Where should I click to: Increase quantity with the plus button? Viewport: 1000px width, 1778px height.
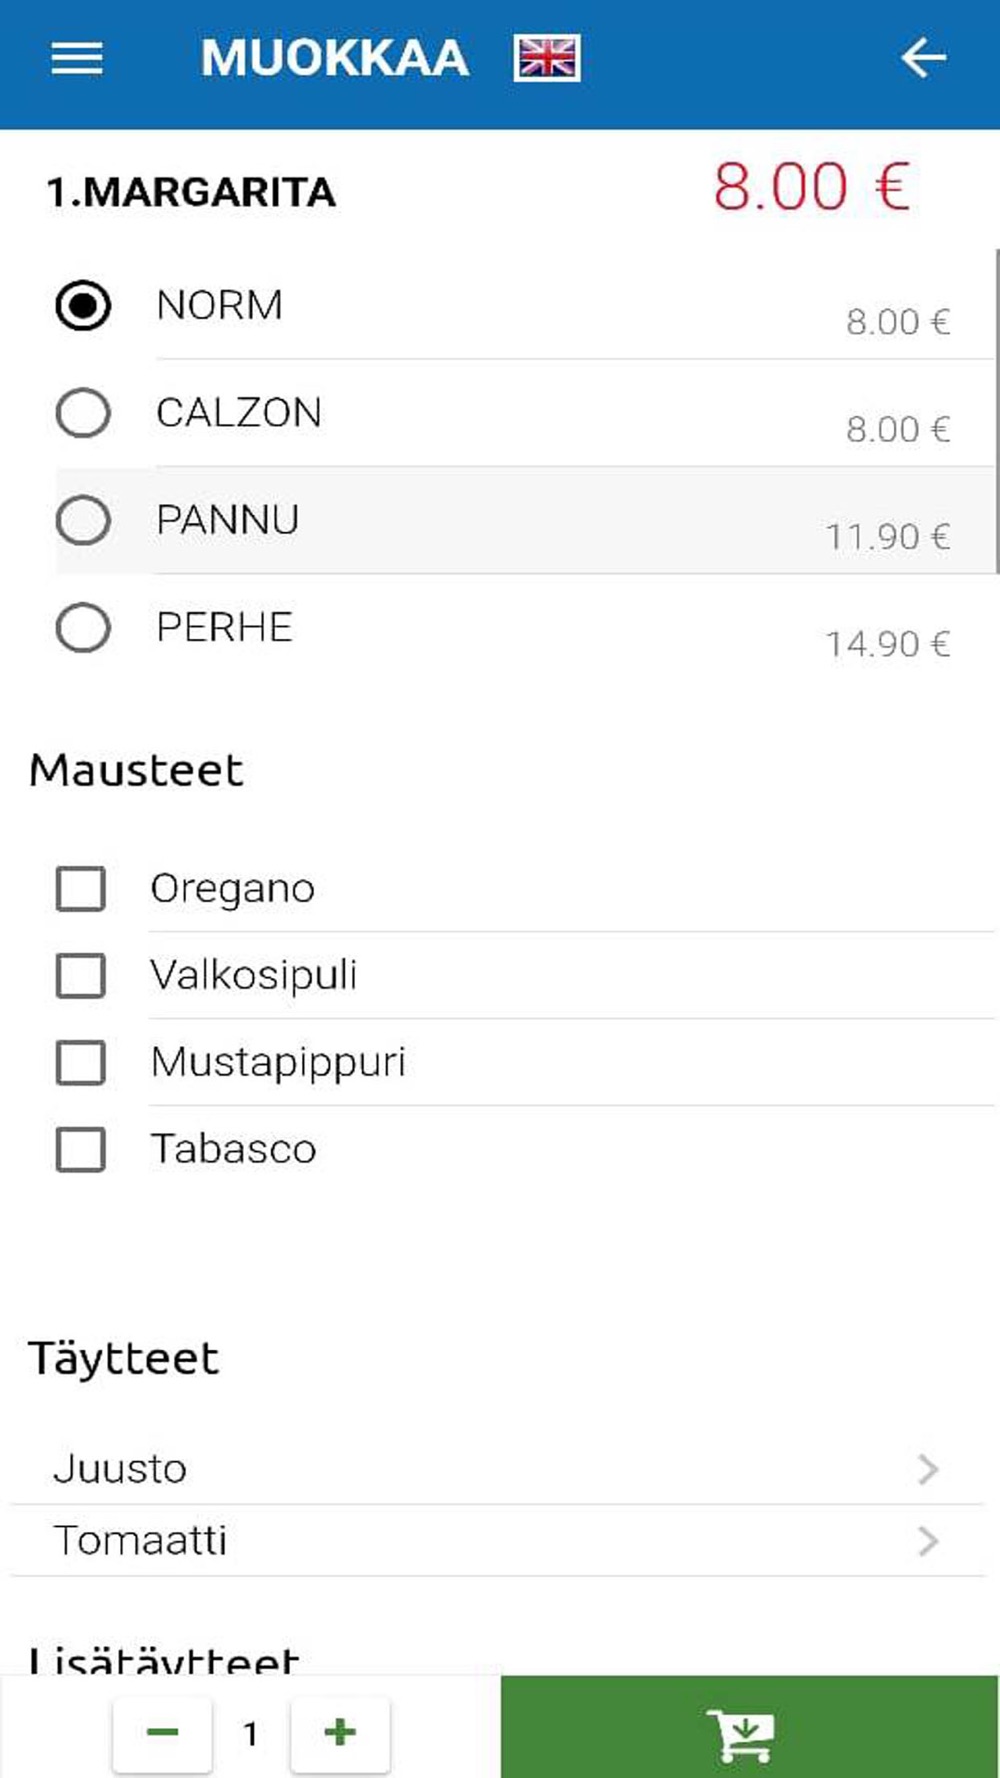click(x=340, y=1732)
